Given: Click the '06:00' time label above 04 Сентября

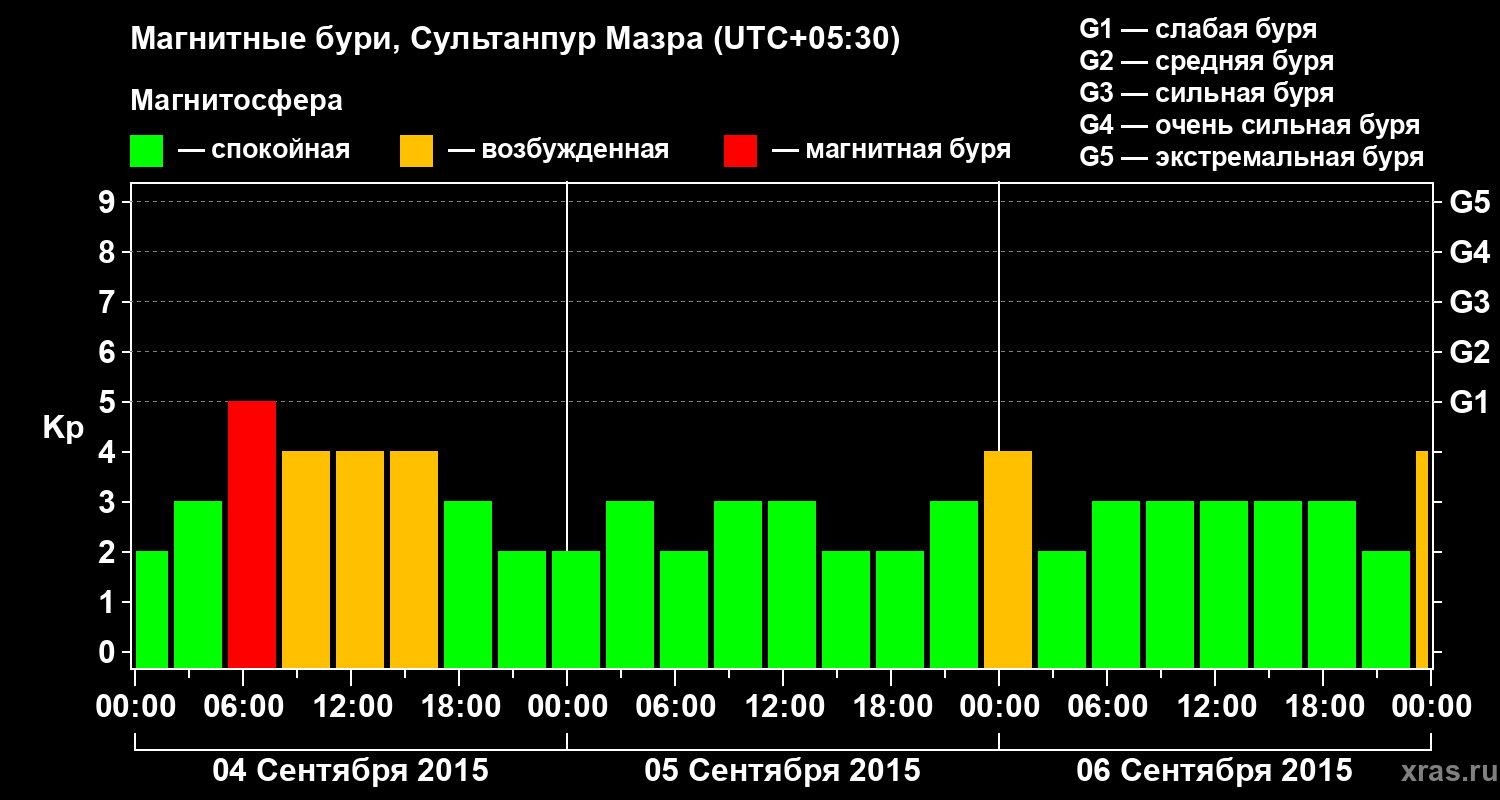Looking at the screenshot, I should (x=244, y=706).
